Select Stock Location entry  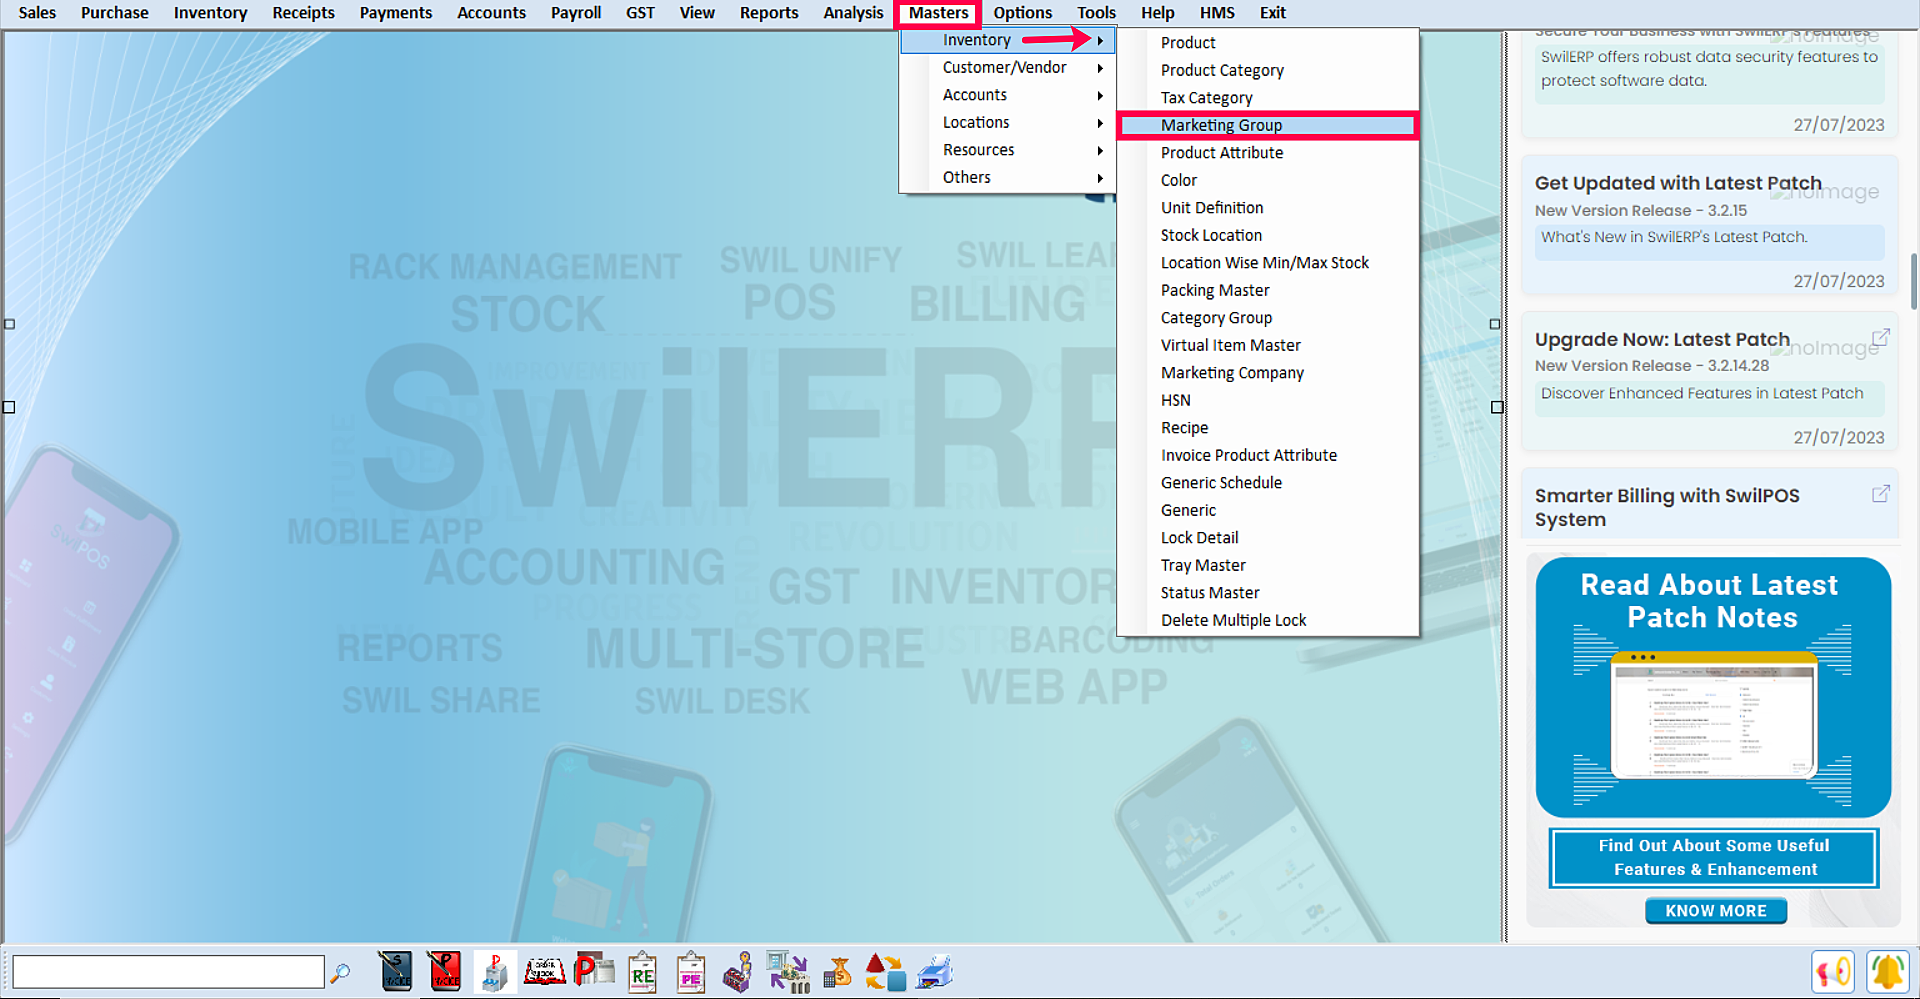coord(1267,235)
